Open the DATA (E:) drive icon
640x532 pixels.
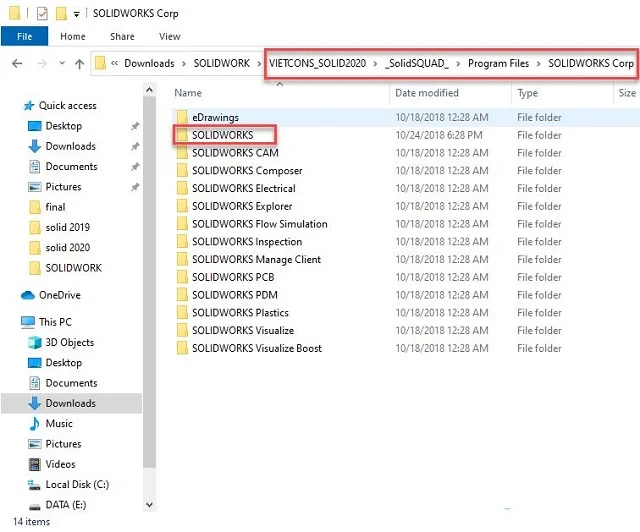pos(35,506)
